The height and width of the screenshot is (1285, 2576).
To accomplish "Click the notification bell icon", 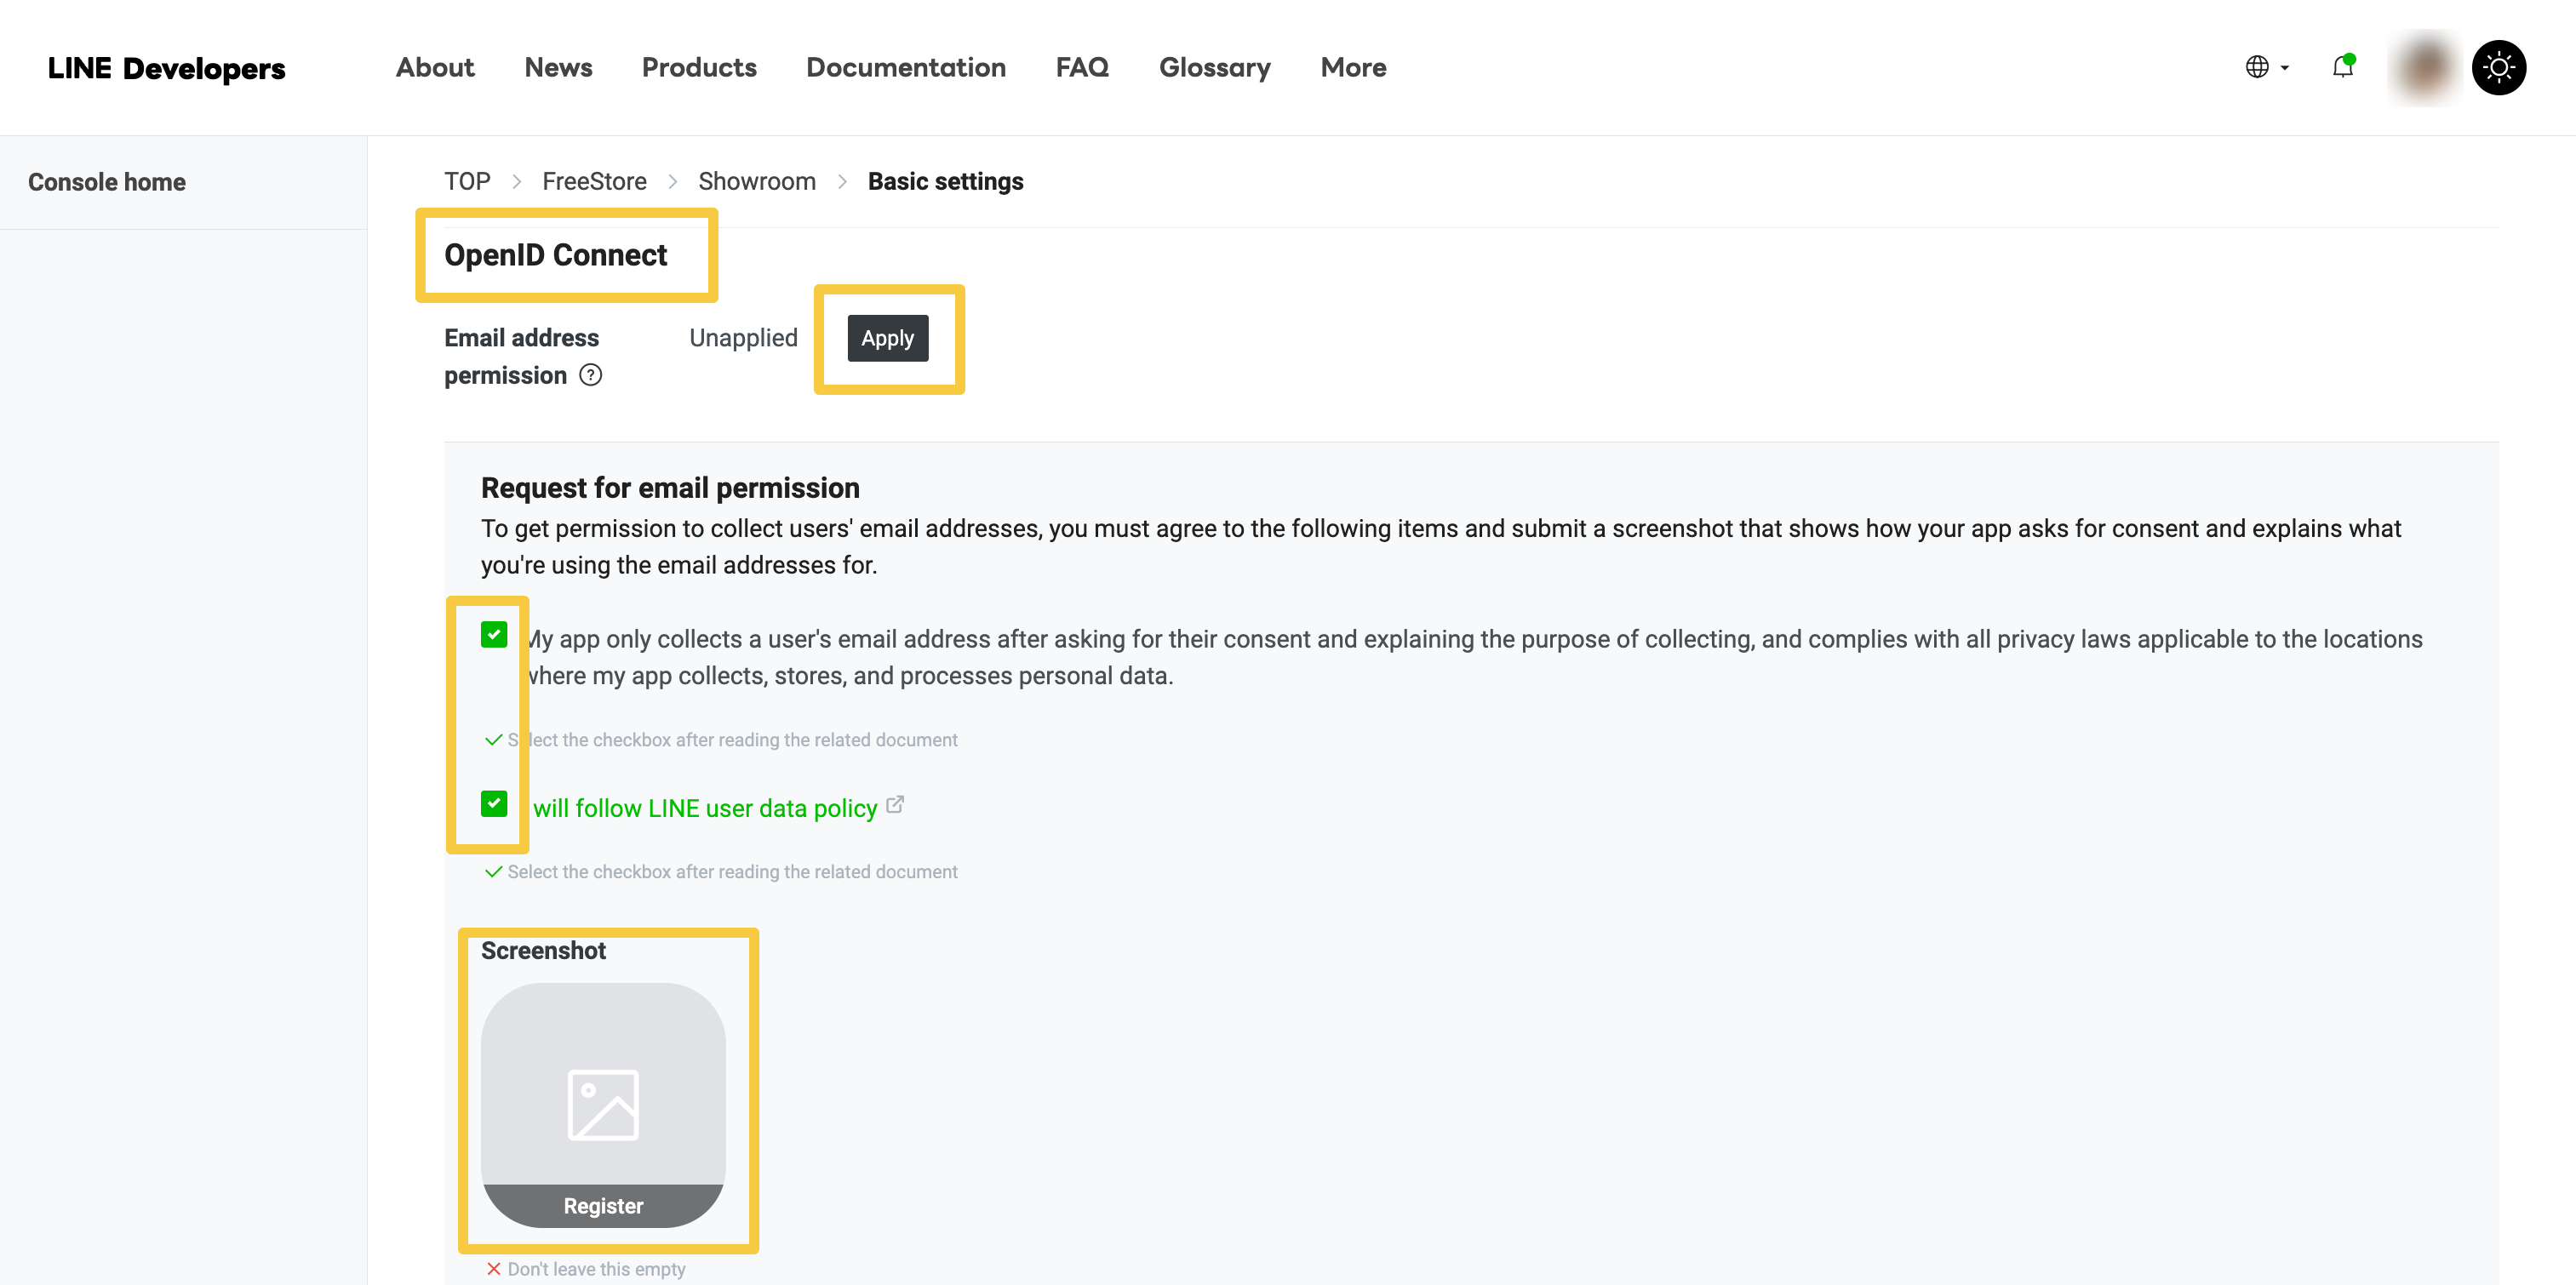I will (2342, 67).
